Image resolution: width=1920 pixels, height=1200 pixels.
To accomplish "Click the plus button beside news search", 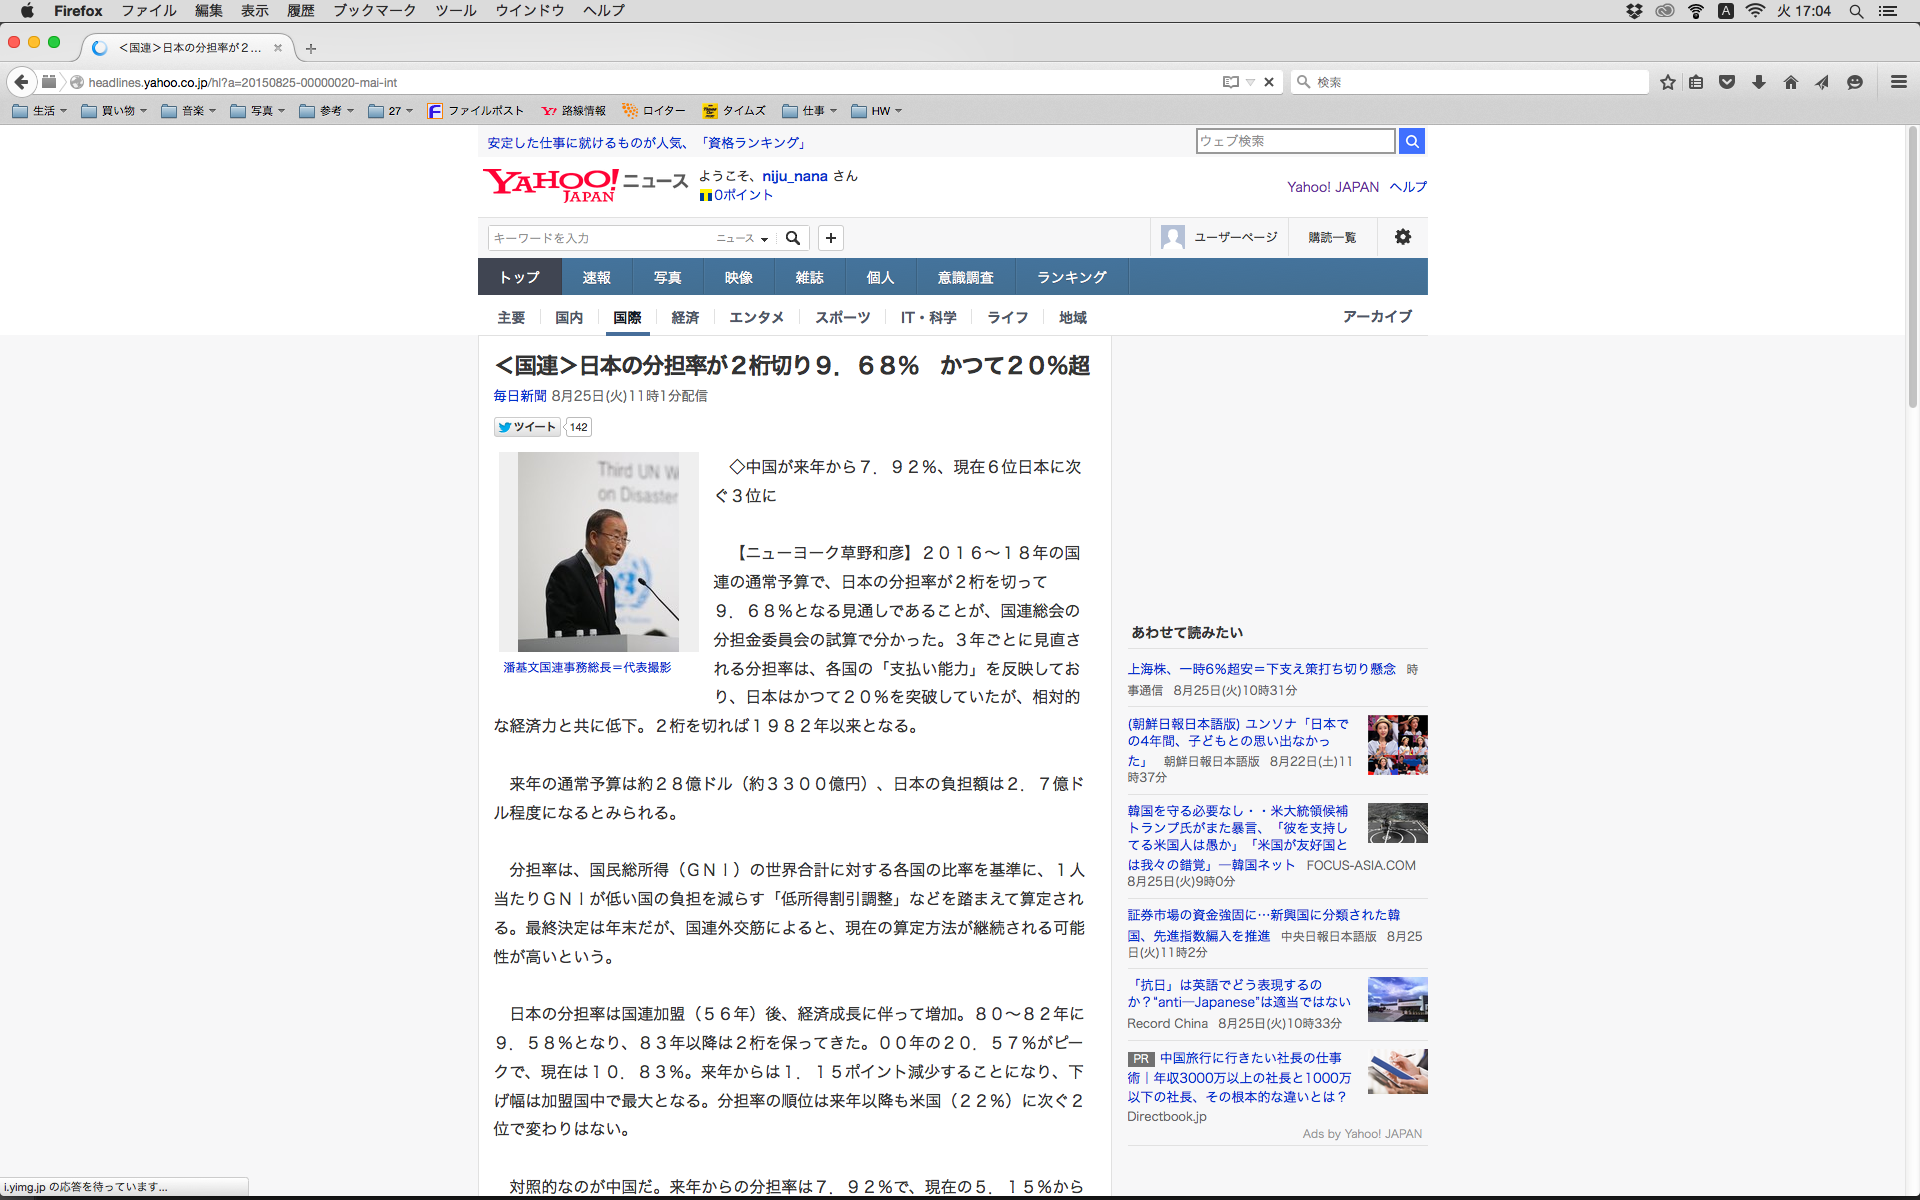I will [831, 238].
